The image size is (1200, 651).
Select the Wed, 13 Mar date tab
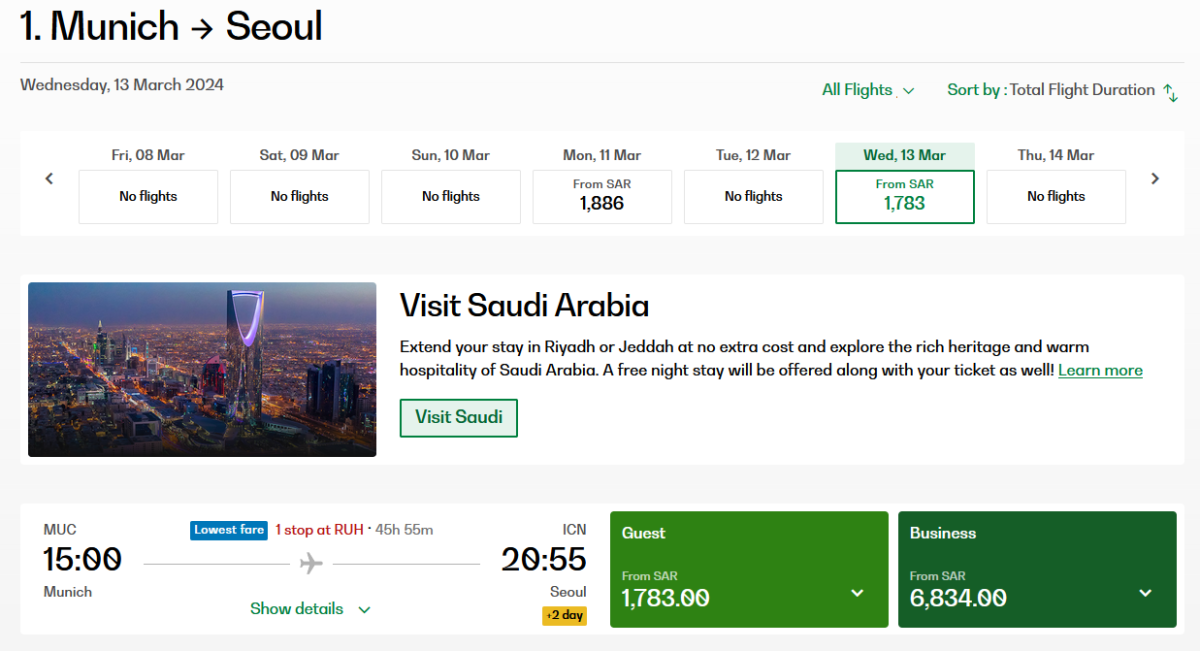[x=904, y=196]
